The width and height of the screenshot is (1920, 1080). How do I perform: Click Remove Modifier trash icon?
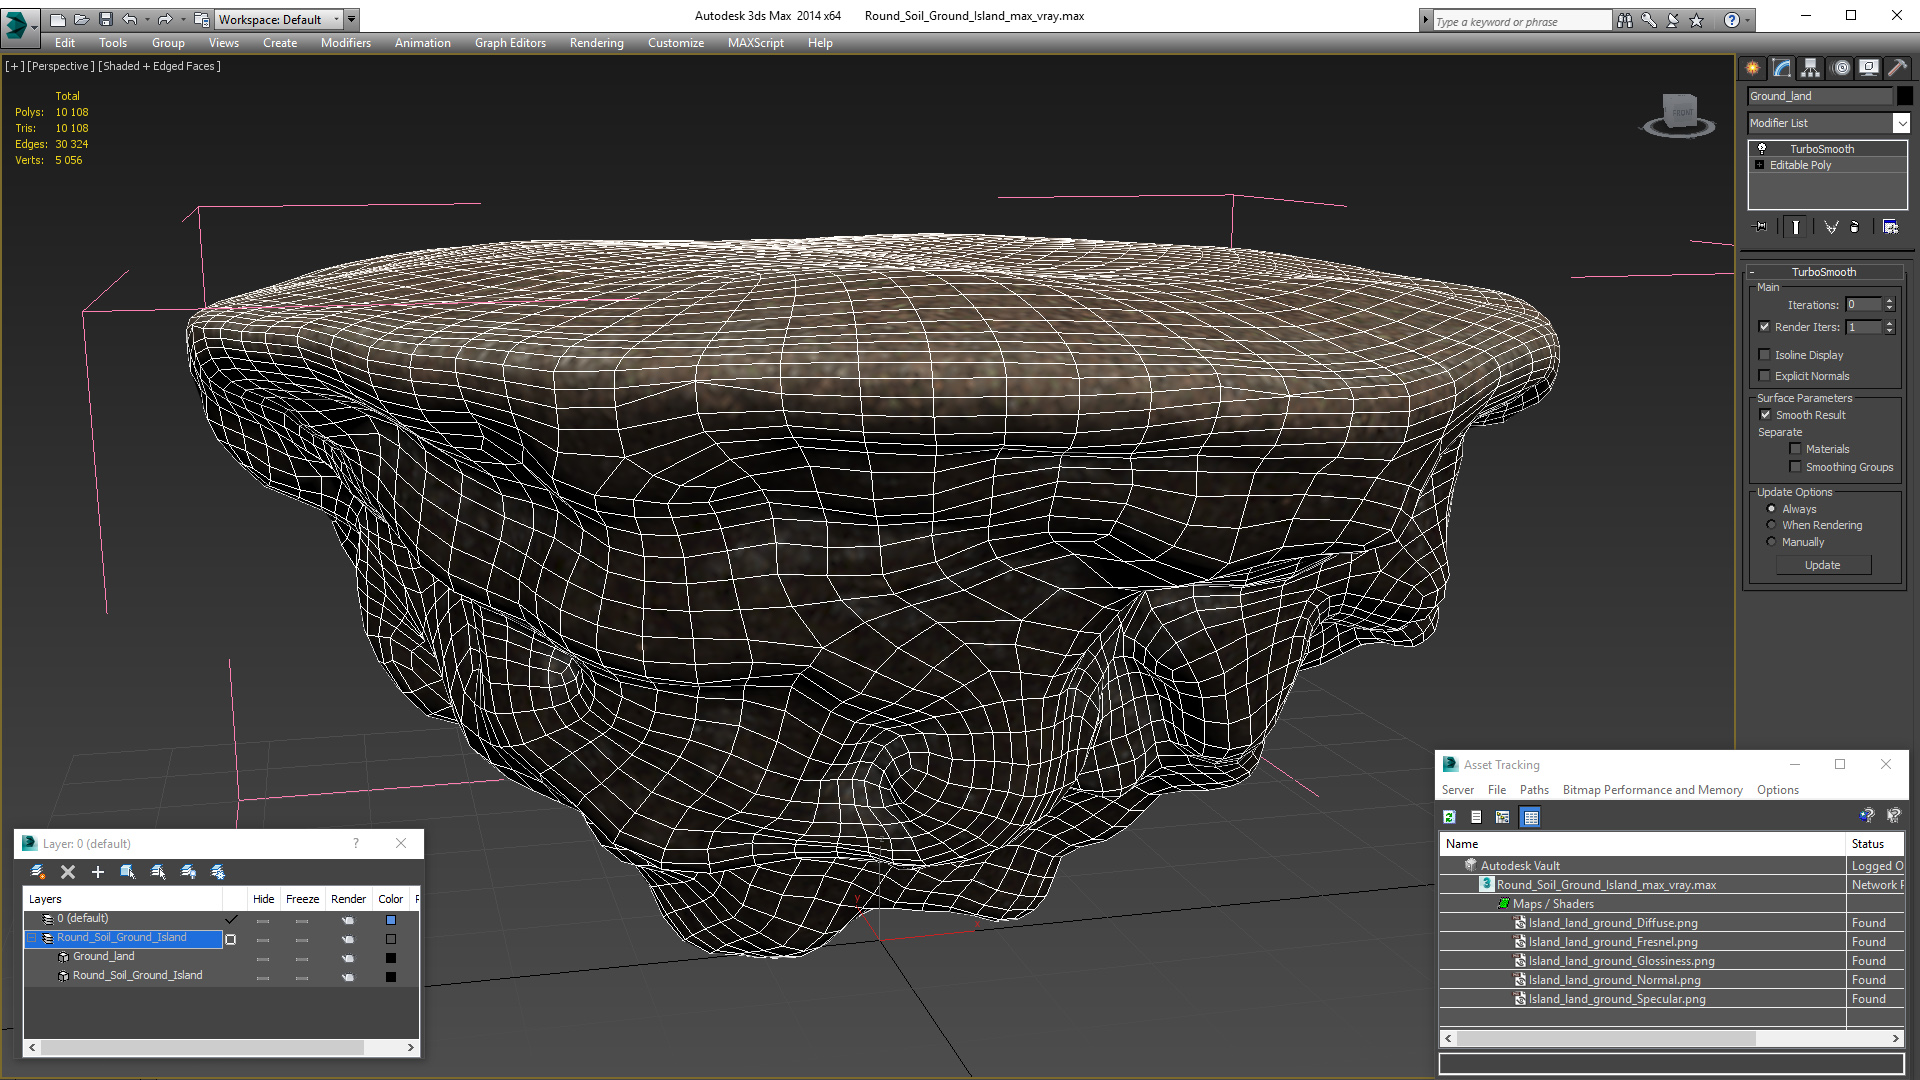1855,227
